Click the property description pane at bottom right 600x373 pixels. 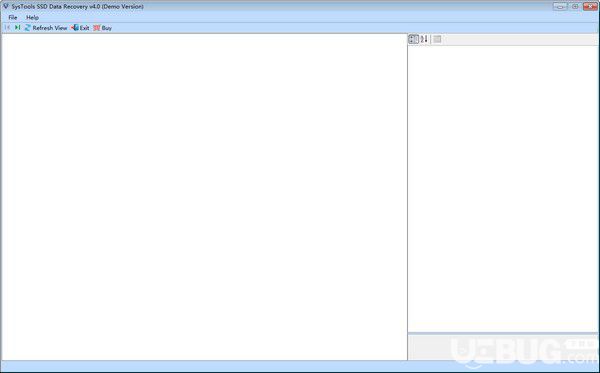pyautogui.click(x=503, y=347)
